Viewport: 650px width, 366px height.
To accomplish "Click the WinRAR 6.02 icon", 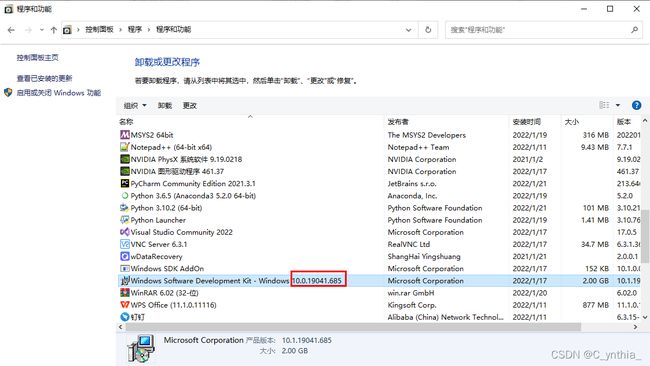I will point(124,293).
